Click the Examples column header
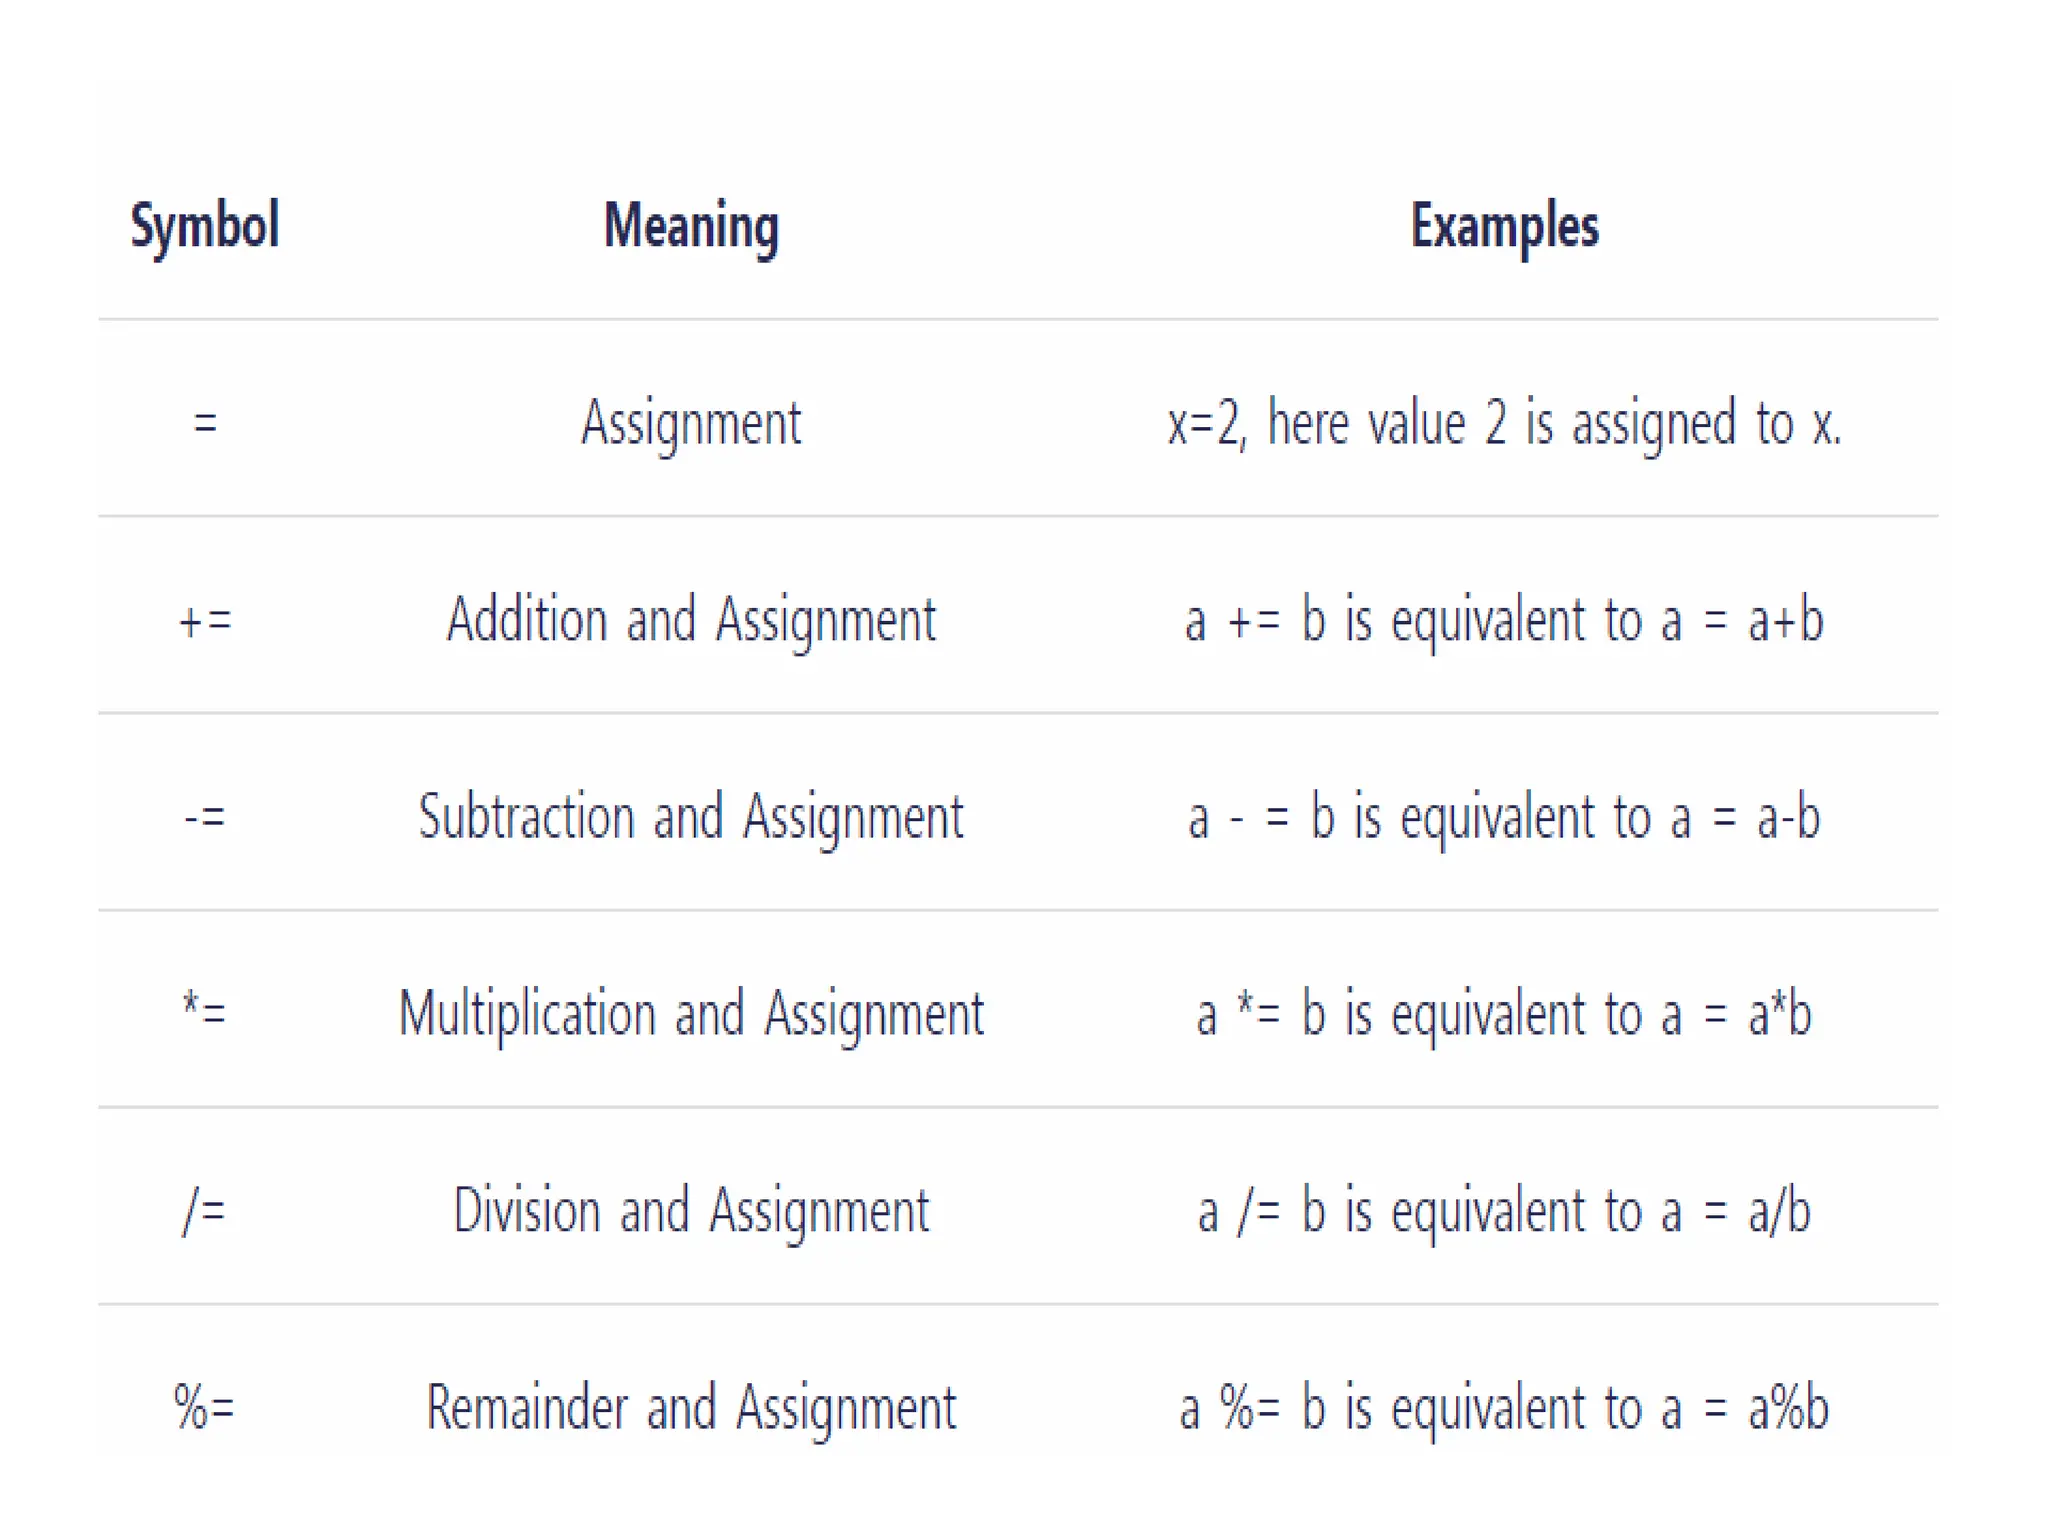This screenshot has height=1536, width=2048. [1504, 225]
